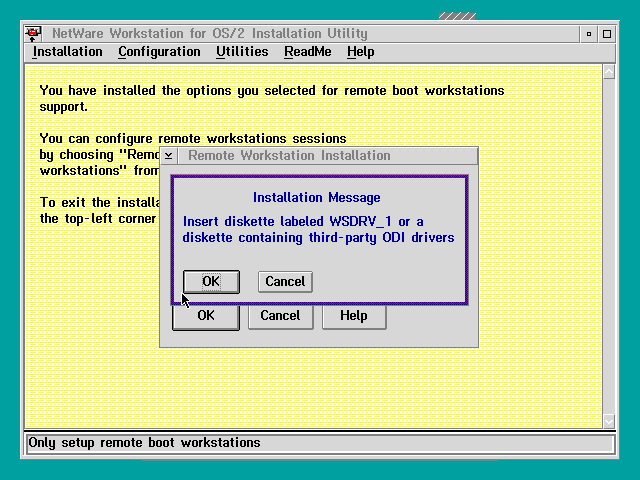
Task: Click status text 'Only setup remote boot workstations'
Action: (x=144, y=443)
